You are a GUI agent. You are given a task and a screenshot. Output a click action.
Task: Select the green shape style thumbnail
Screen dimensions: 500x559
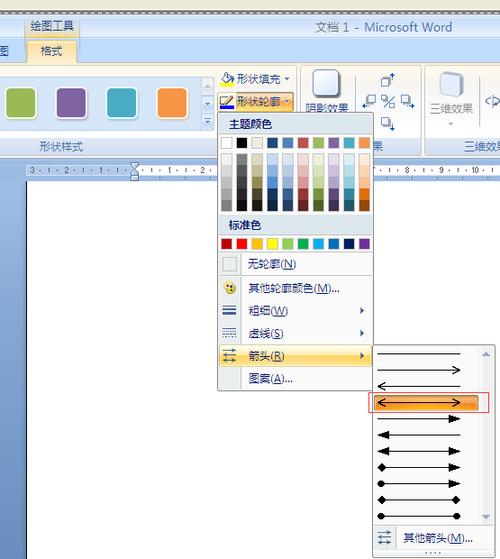coord(21,103)
